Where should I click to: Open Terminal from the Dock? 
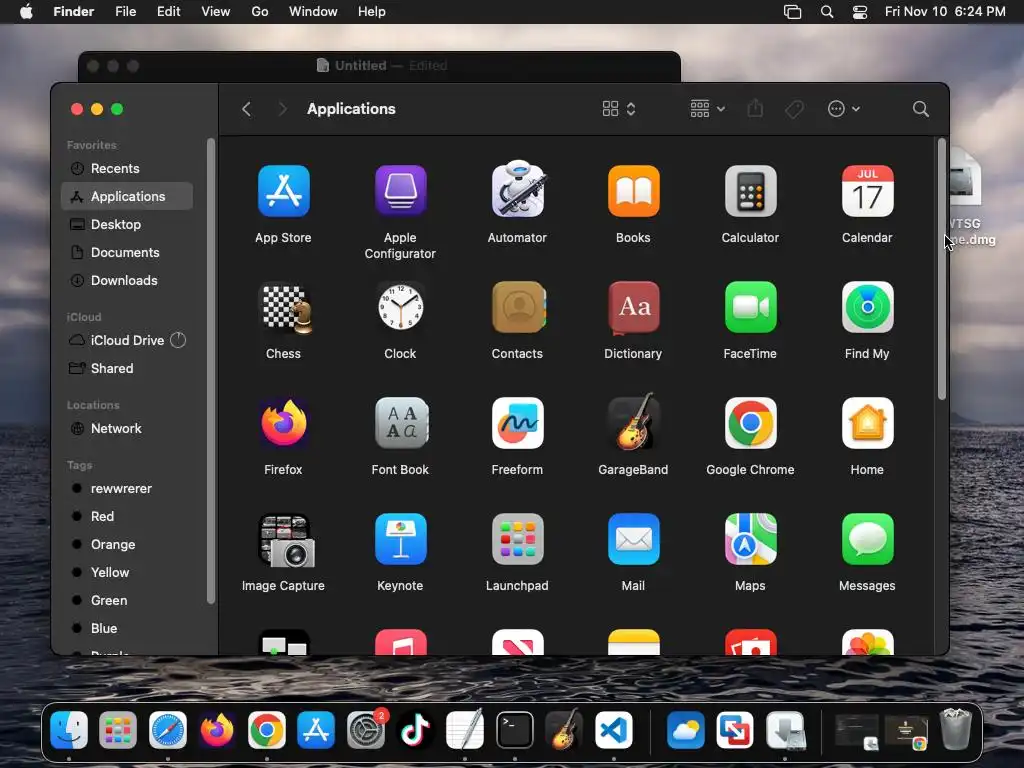(515, 730)
